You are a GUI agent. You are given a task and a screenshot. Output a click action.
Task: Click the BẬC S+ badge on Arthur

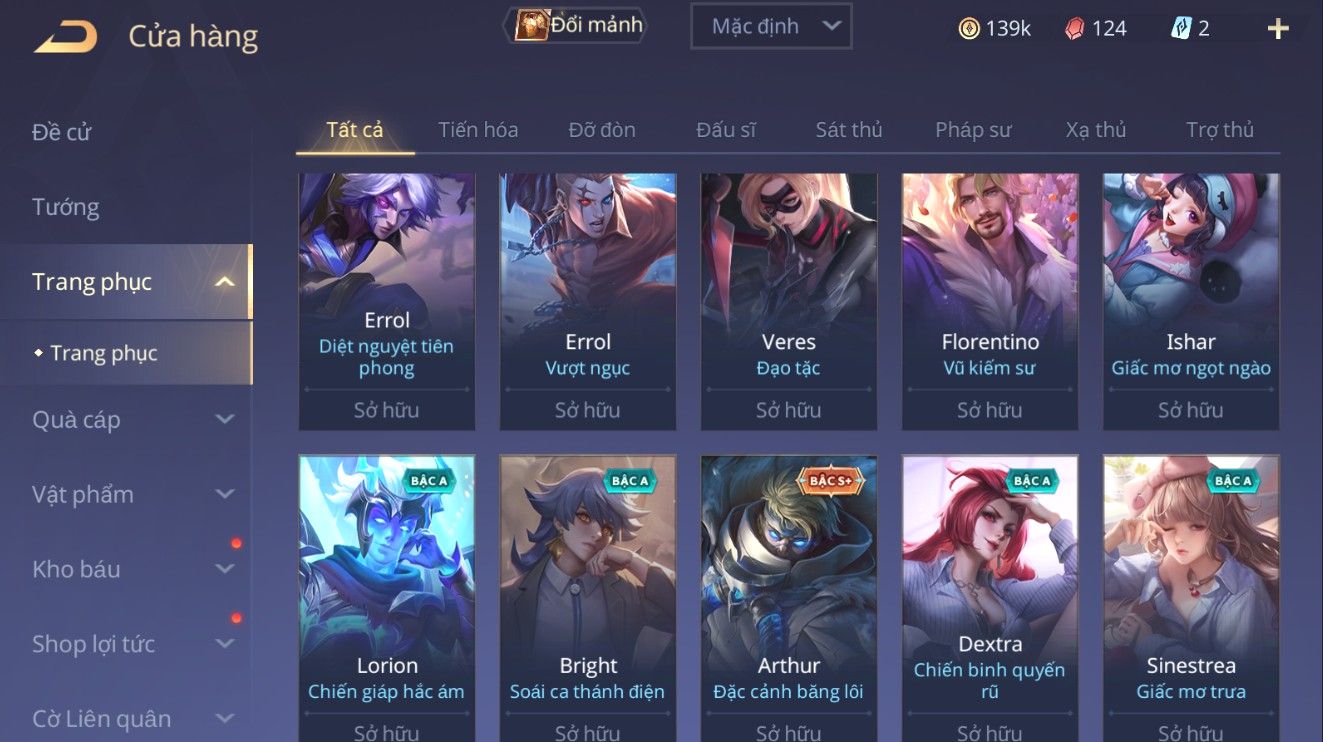(x=830, y=481)
